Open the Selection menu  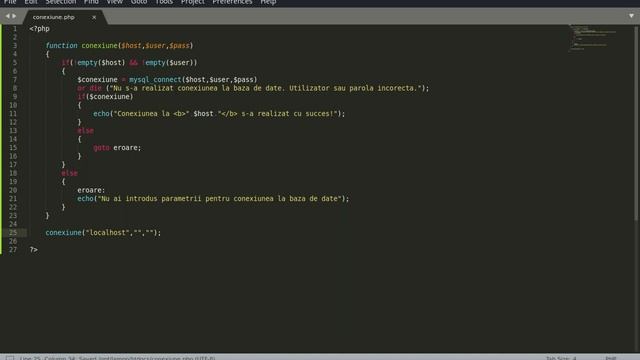pyautogui.click(x=60, y=2)
